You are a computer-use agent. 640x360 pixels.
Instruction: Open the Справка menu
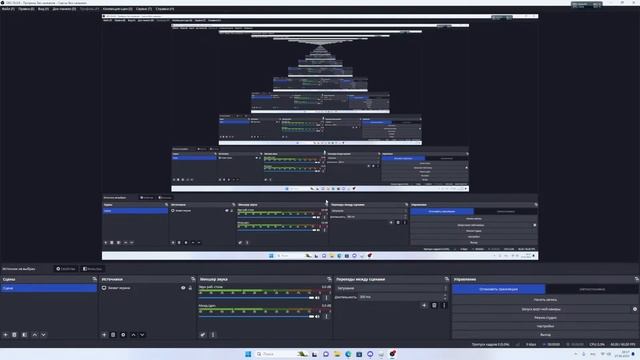pos(164,9)
